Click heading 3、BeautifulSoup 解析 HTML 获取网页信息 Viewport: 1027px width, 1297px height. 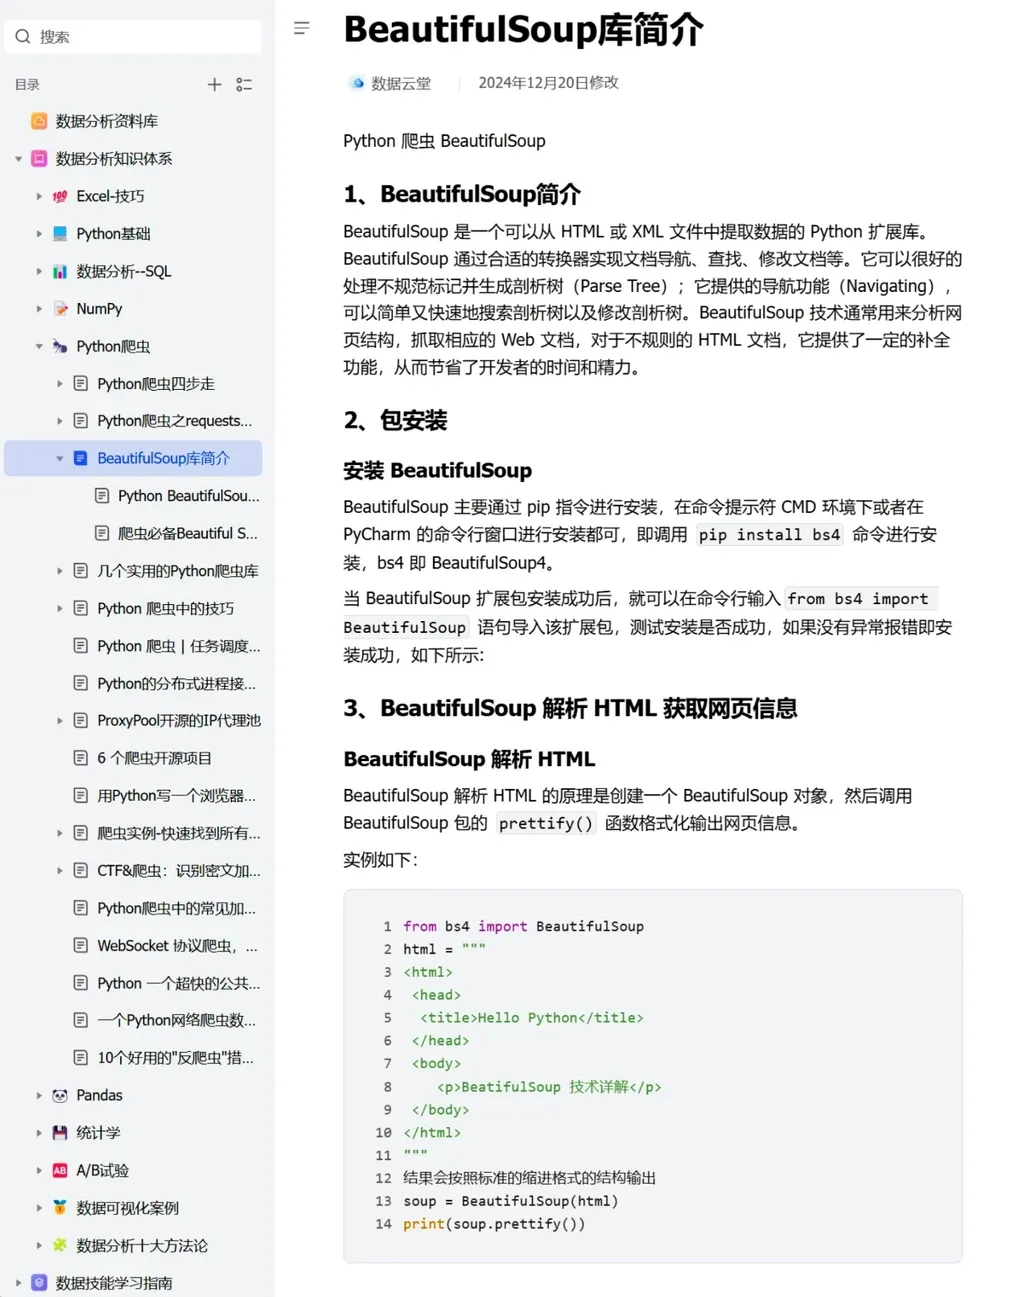tap(570, 709)
